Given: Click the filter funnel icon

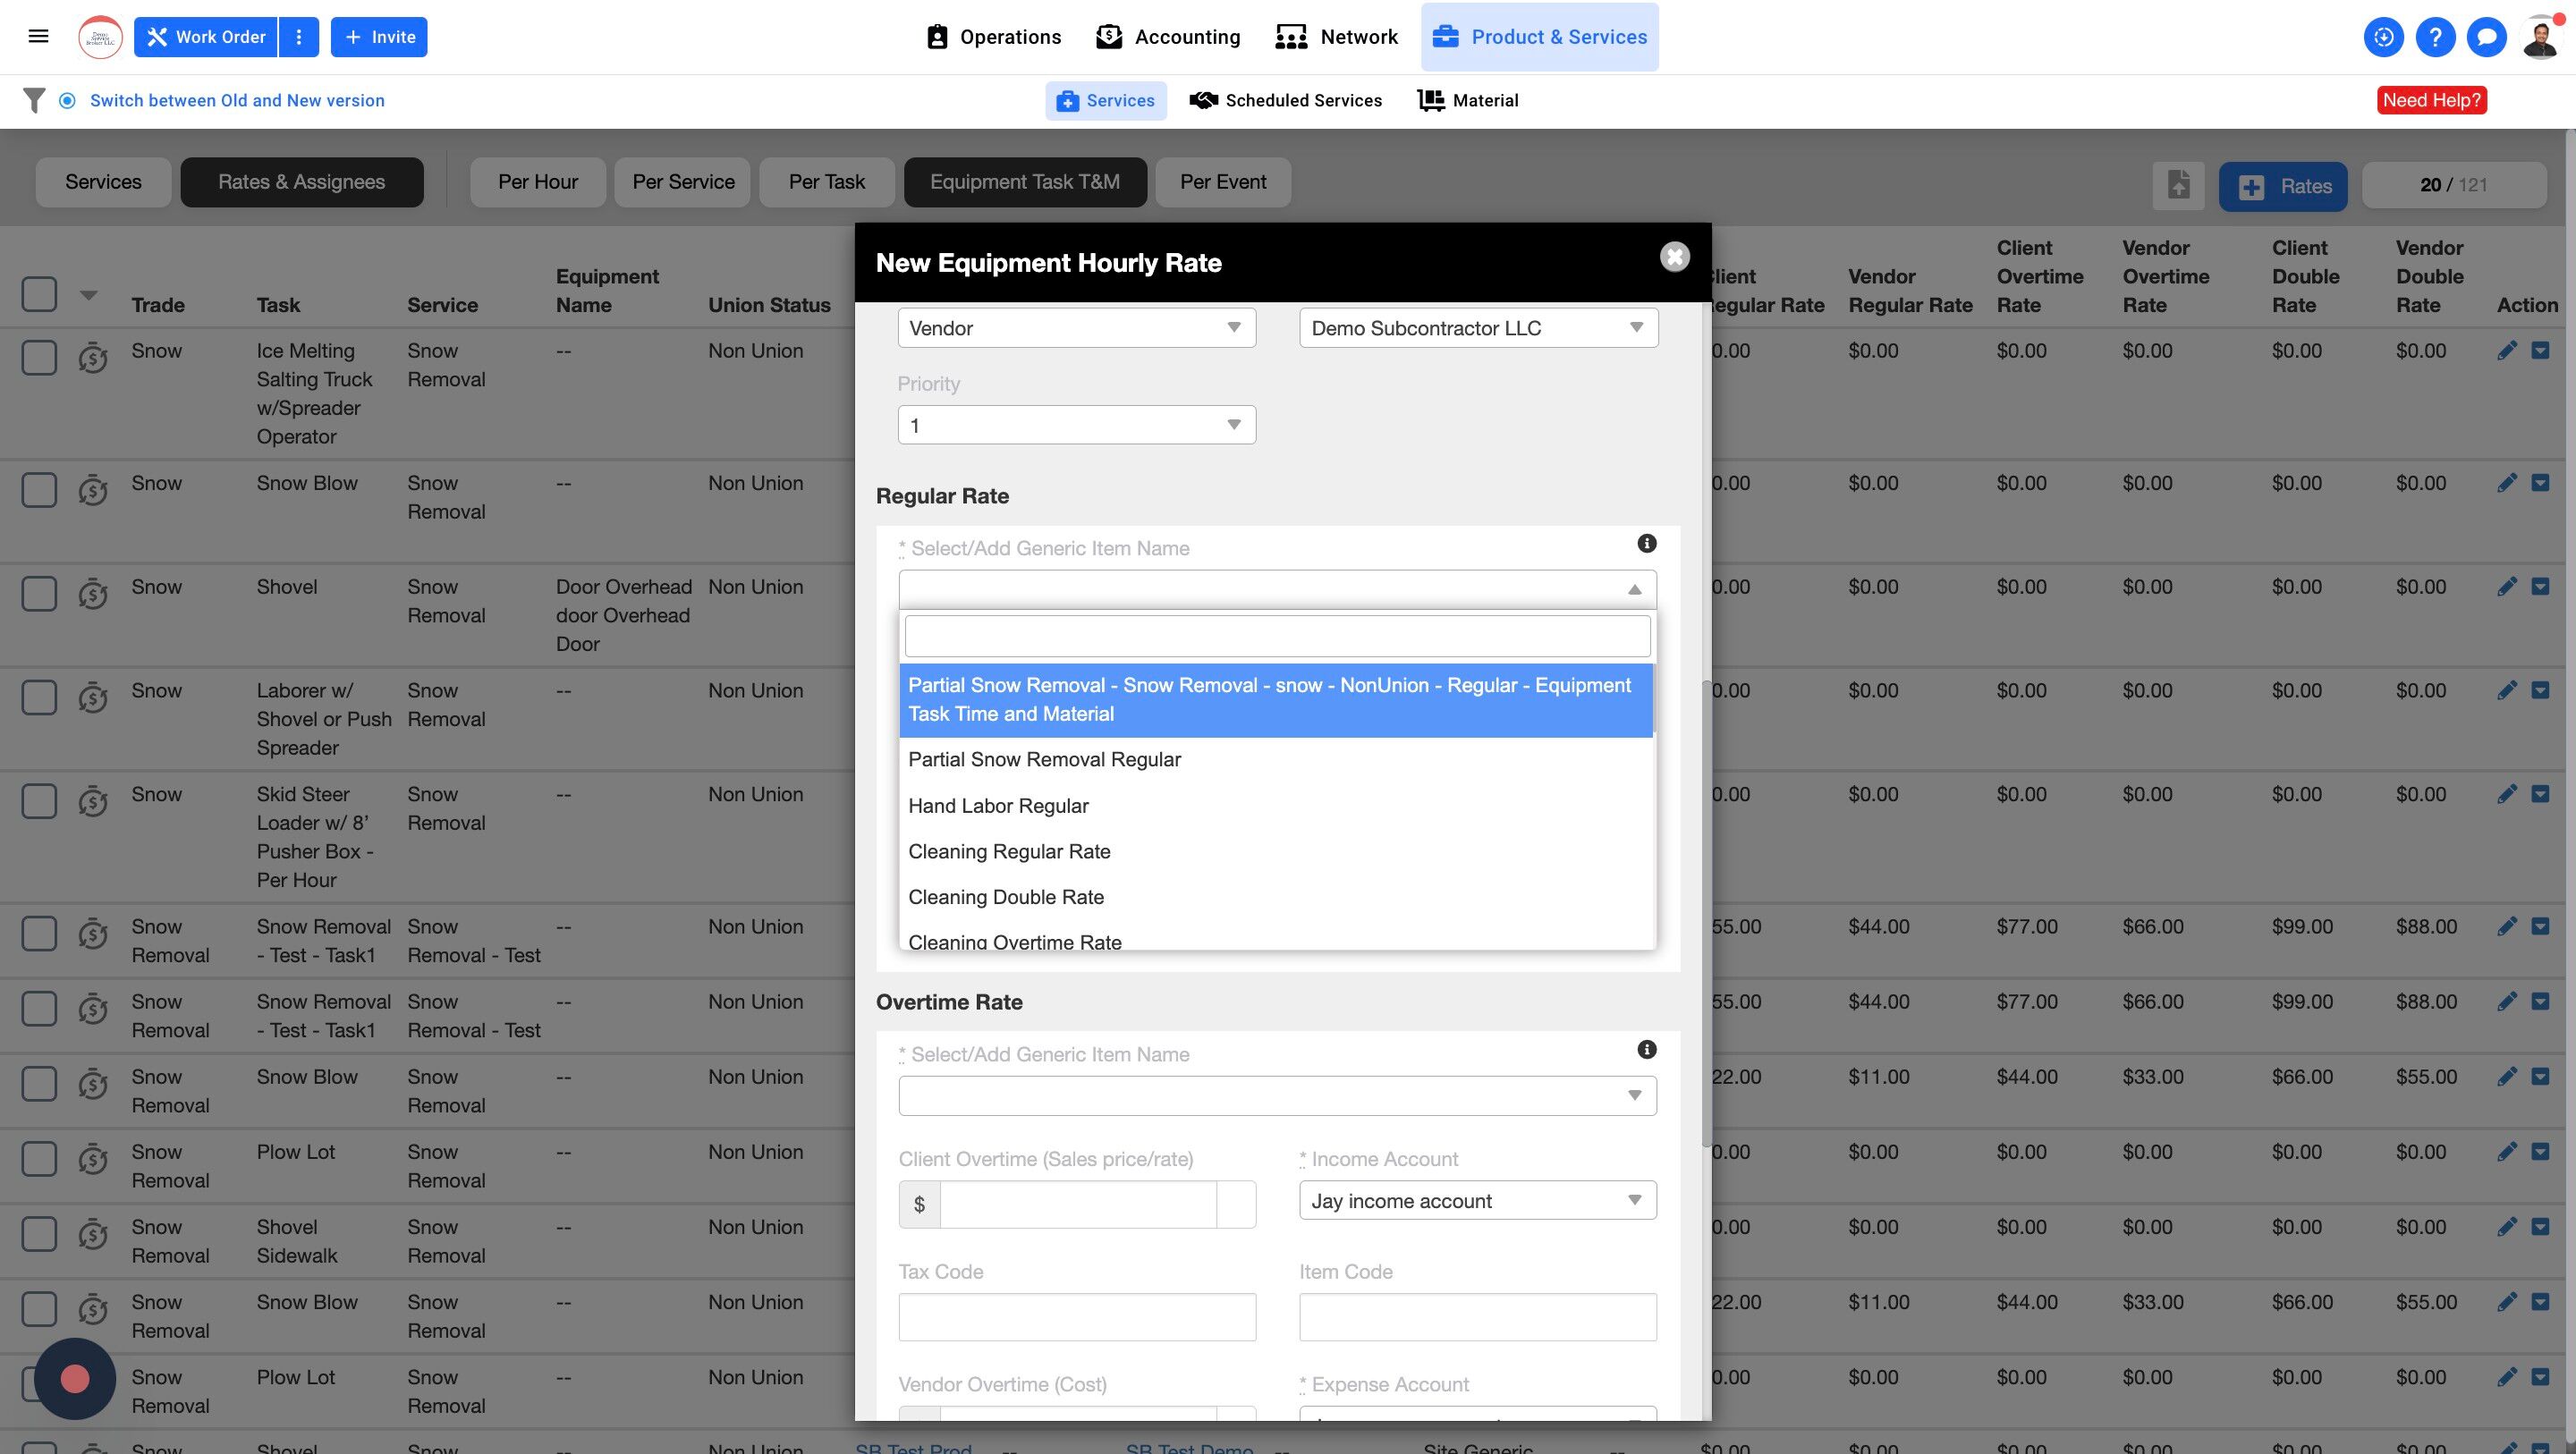Looking at the screenshot, I should (34, 100).
